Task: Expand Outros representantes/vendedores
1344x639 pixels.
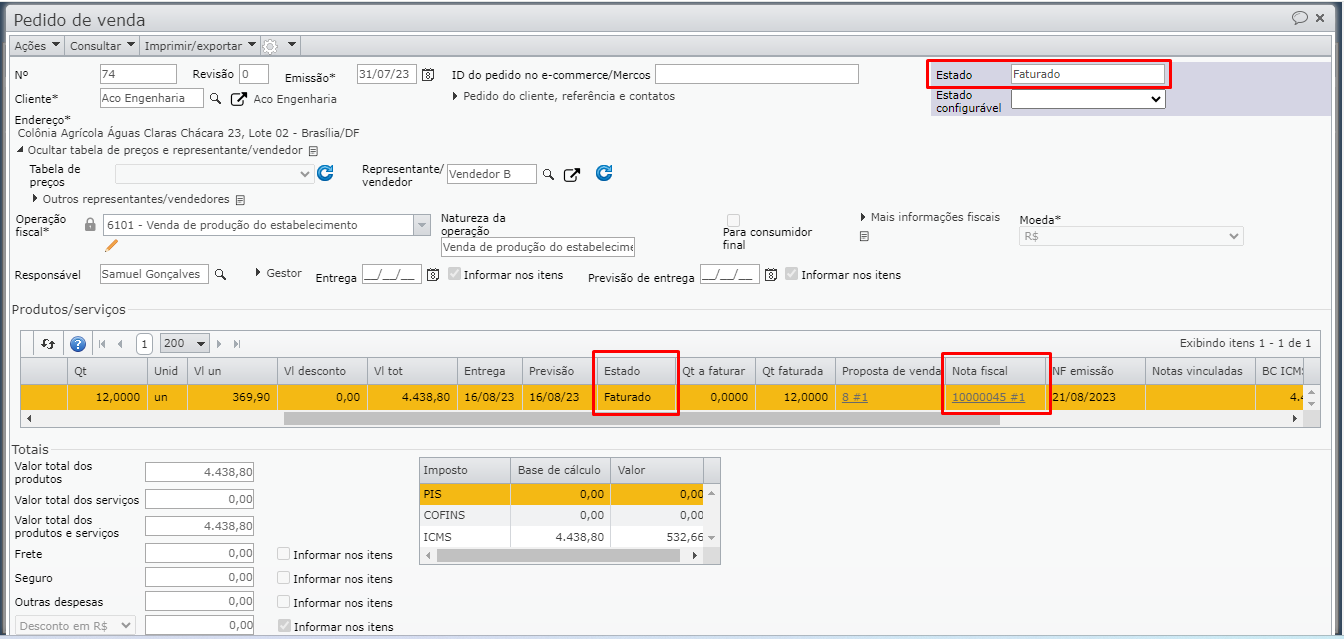Action: (131, 199)
